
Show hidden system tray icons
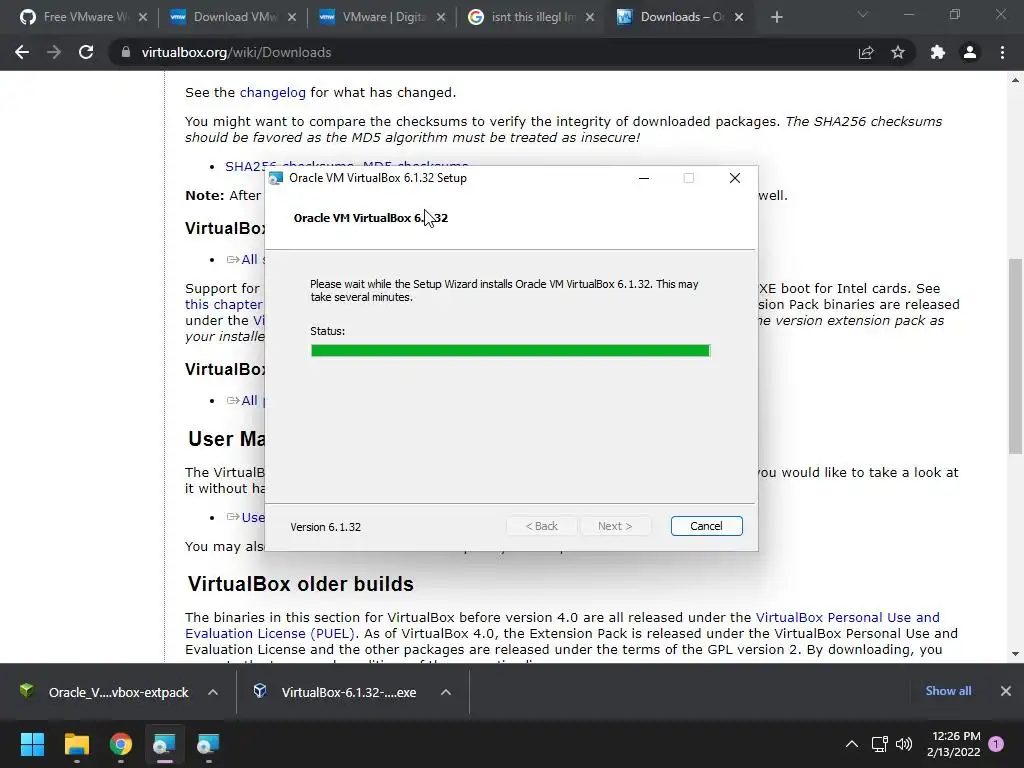(852, 744)
